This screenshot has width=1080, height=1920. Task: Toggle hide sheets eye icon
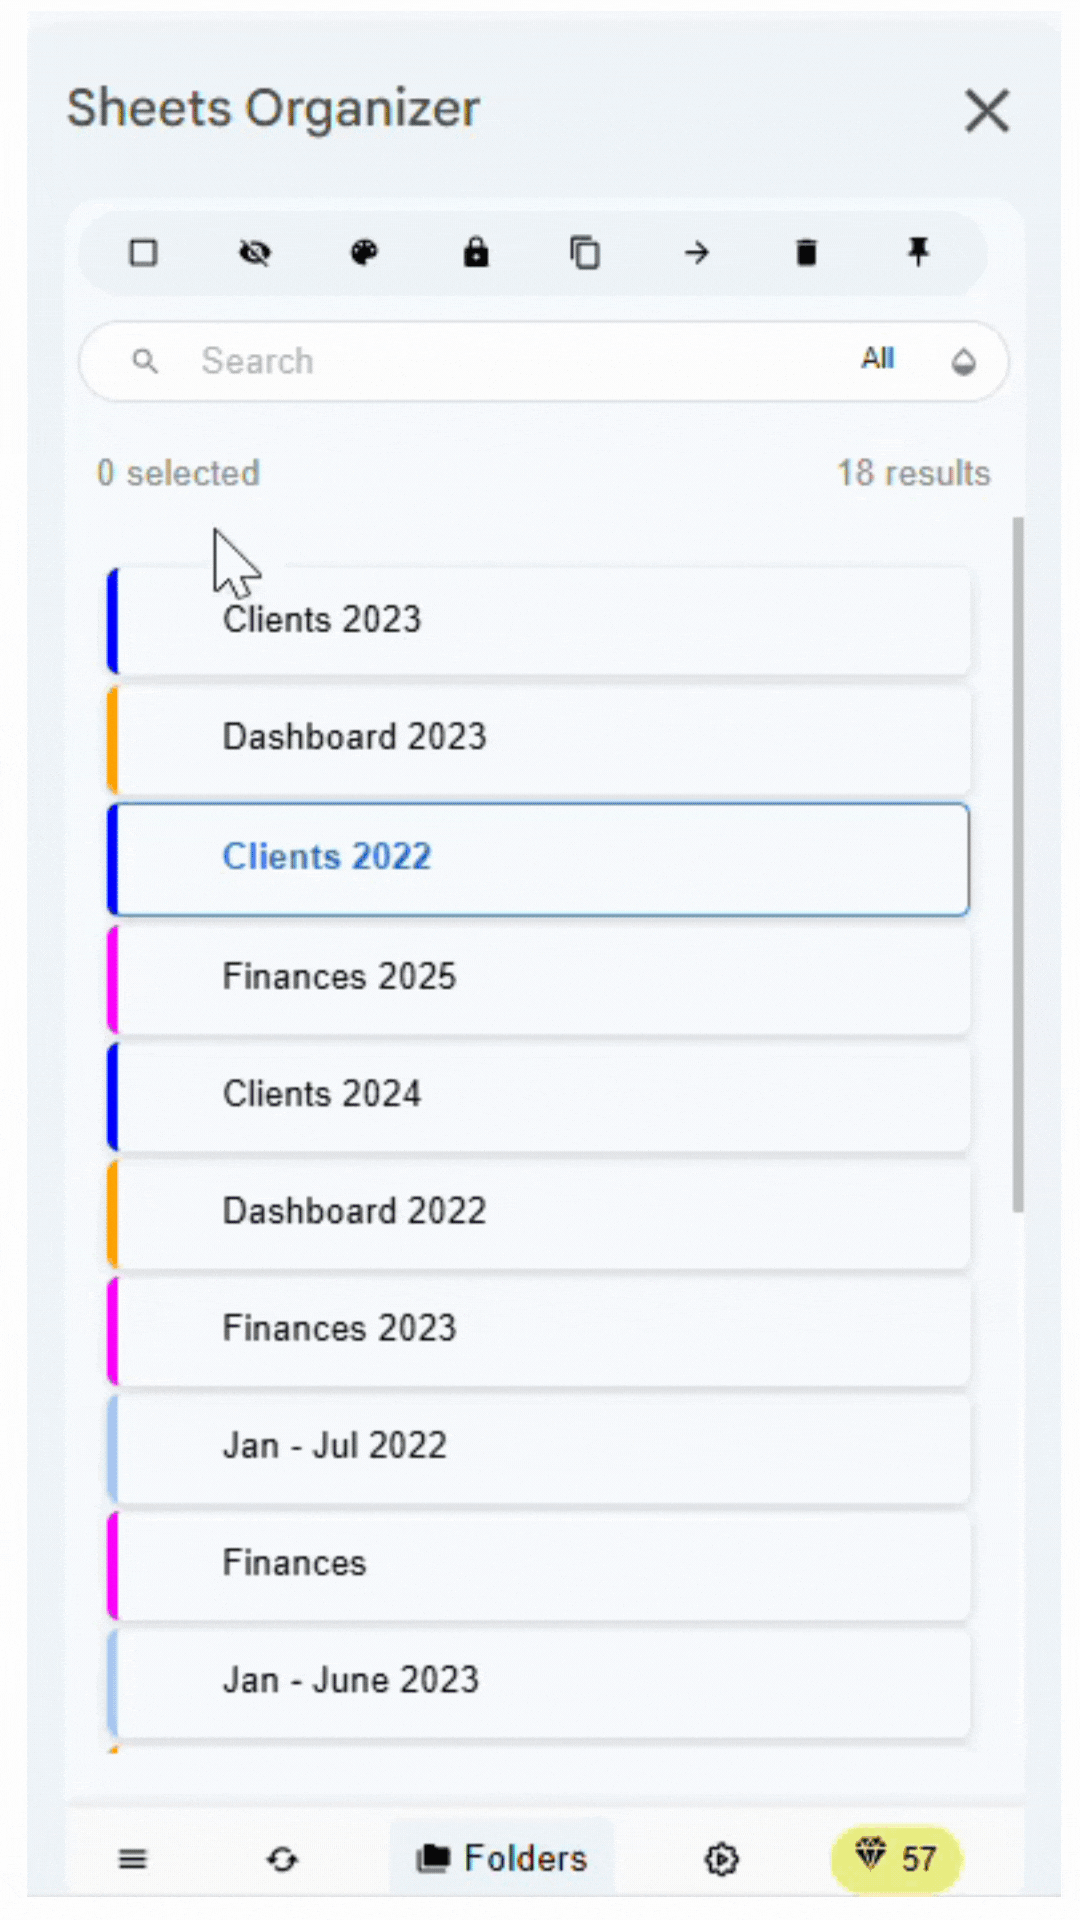click(x=255, y=253)
